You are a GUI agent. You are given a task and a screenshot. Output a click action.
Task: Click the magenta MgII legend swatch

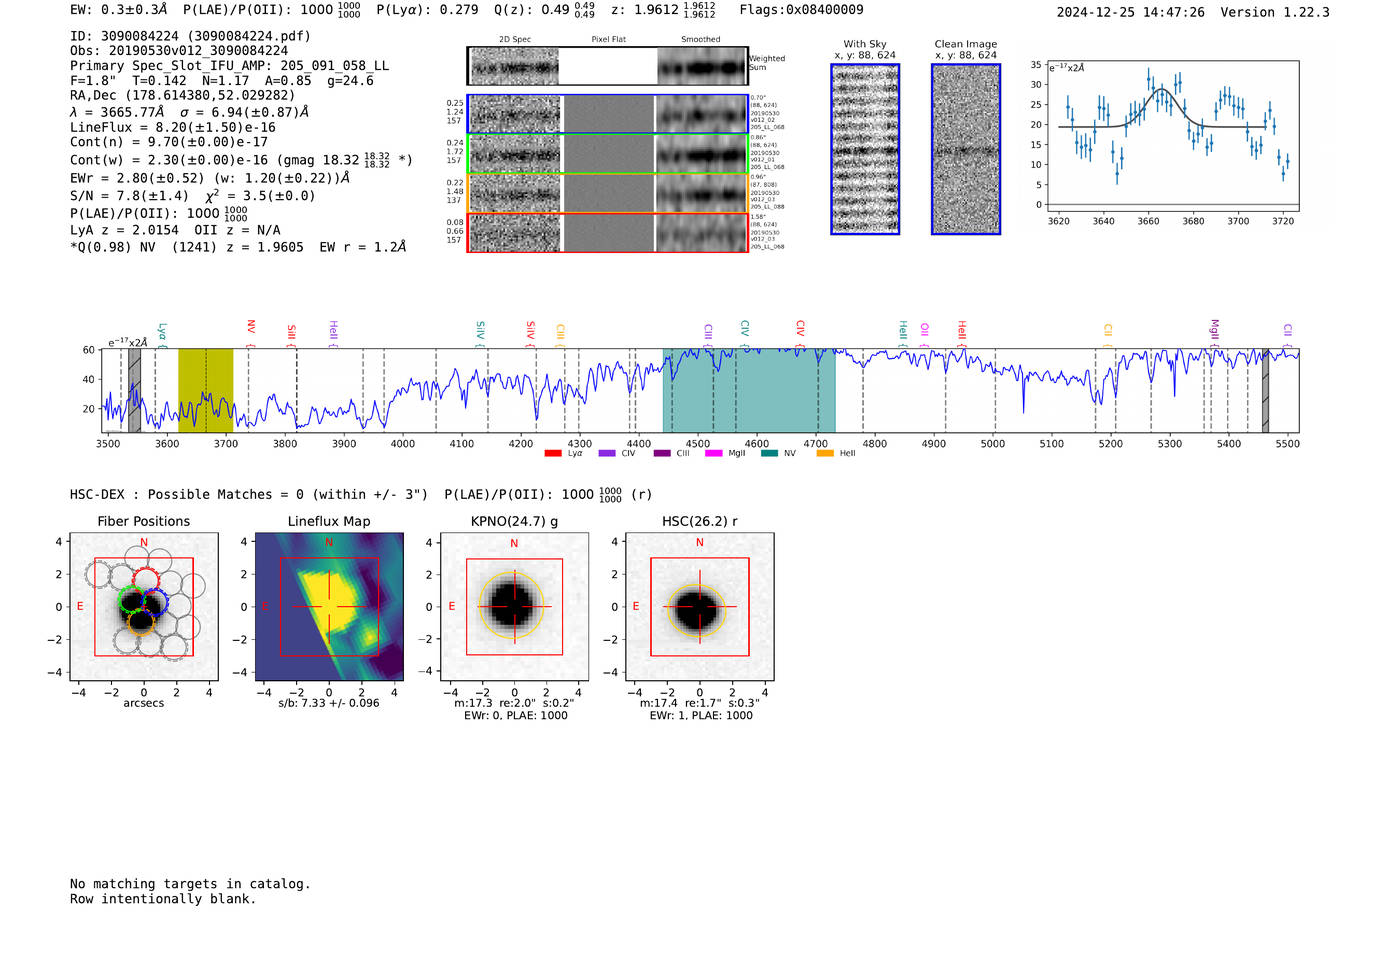(714, 454)
